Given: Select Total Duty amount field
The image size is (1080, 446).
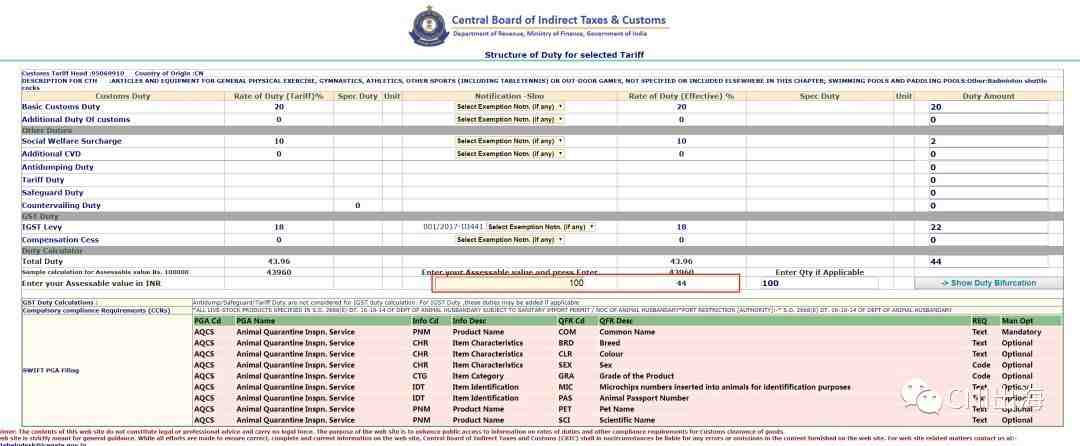Looking at the screenshot, I should (x=988, y=262).
